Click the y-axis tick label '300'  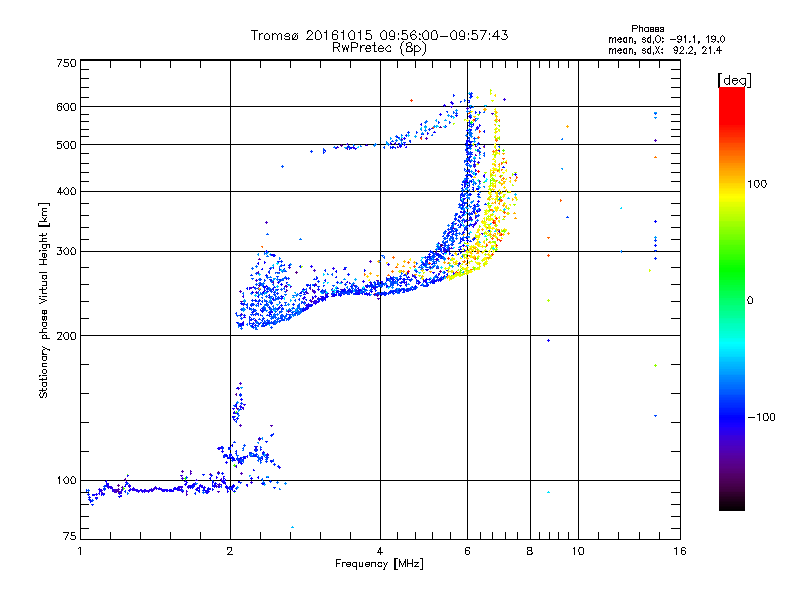[67, 252]
